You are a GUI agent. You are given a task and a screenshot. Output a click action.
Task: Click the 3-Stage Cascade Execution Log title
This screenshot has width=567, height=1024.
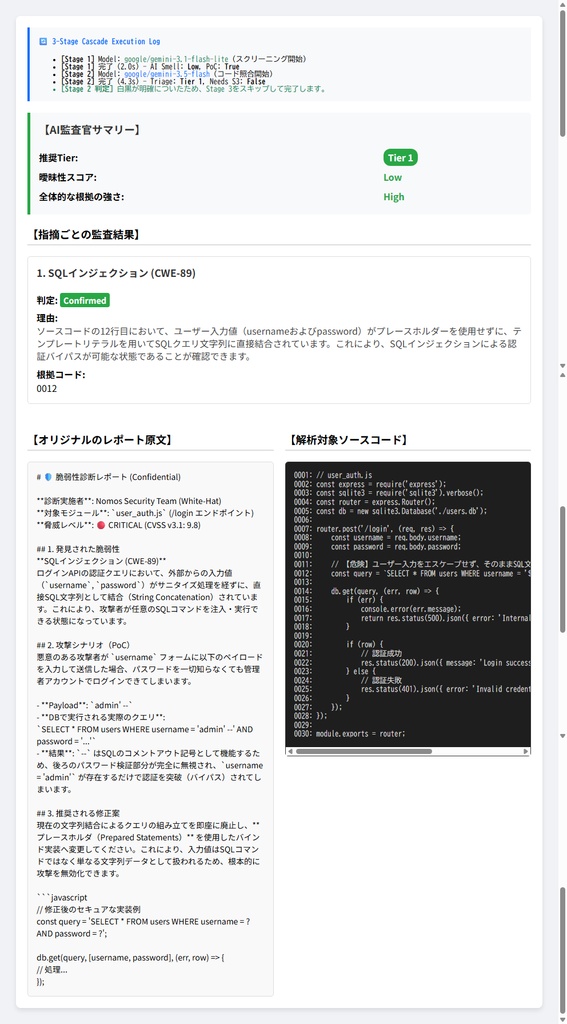tap(106, 41)
